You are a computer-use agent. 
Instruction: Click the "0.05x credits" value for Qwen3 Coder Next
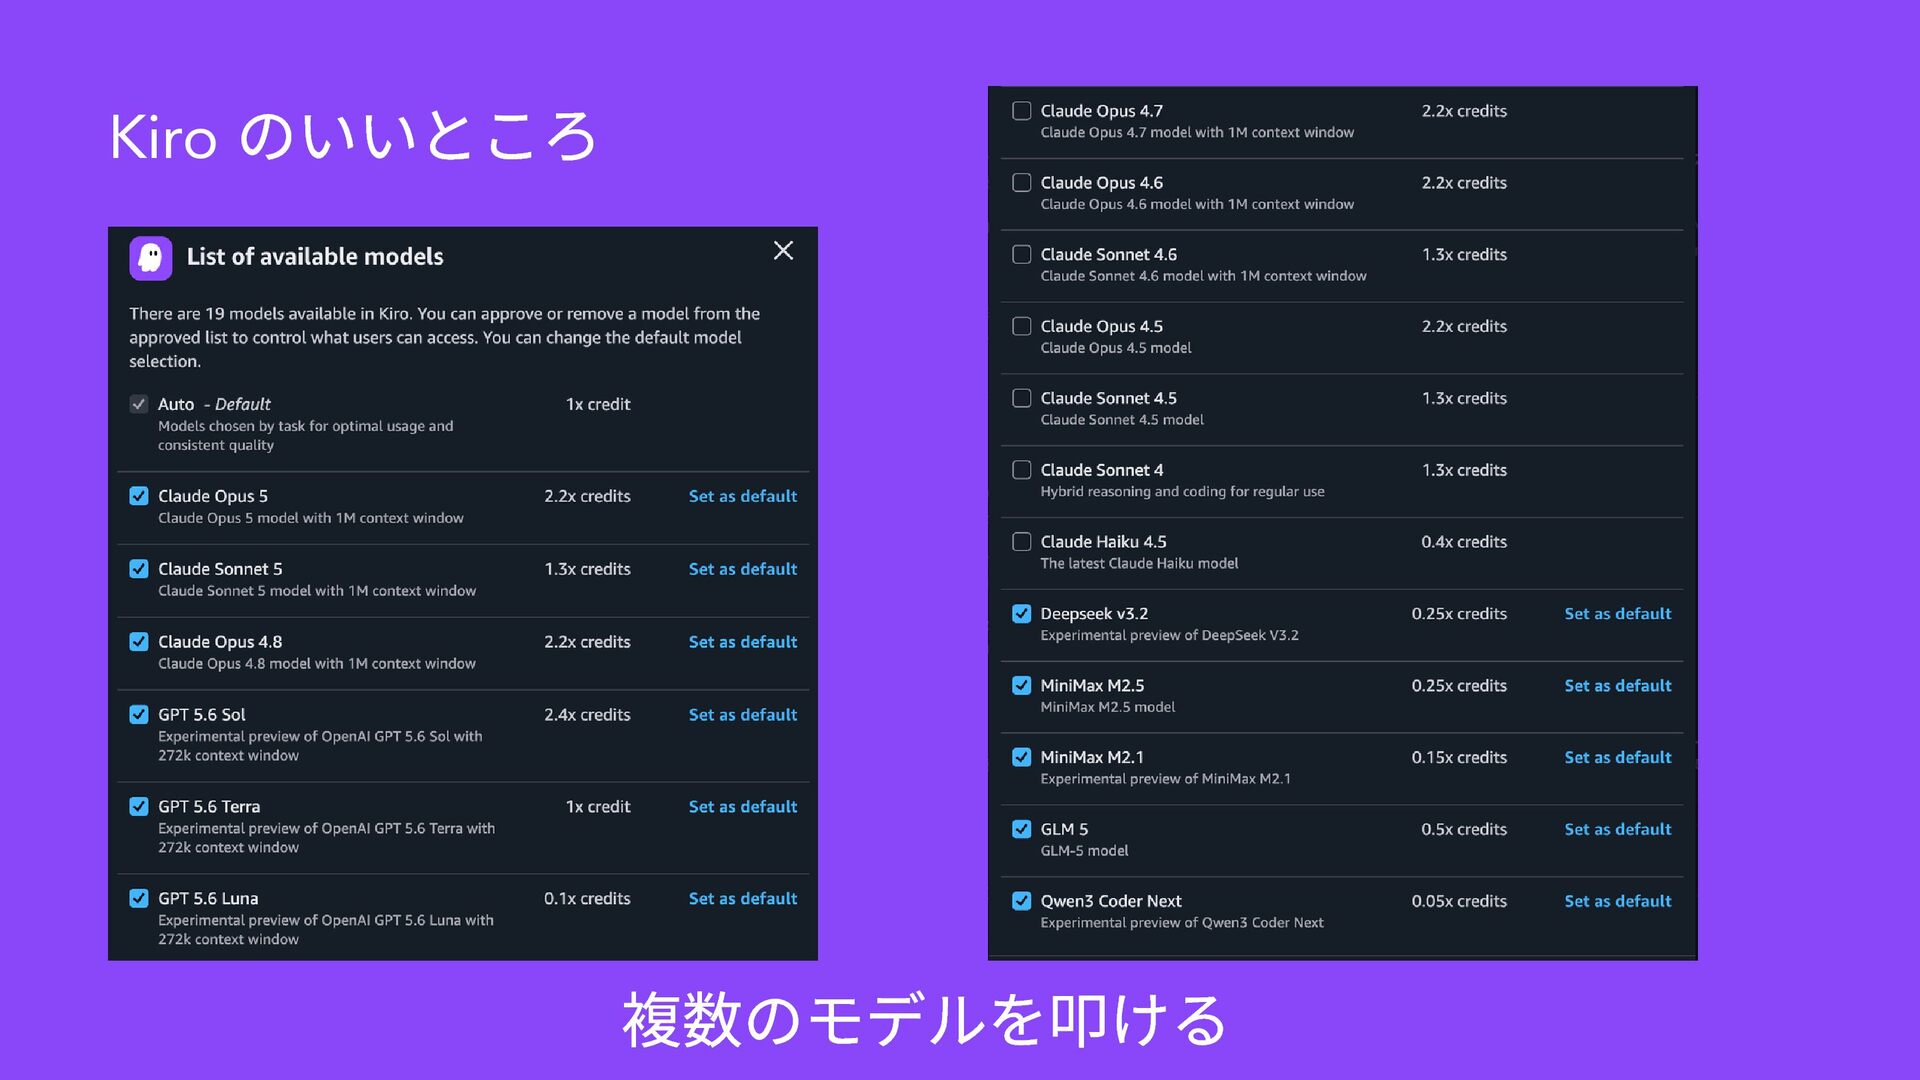[x=1459, y=902]
